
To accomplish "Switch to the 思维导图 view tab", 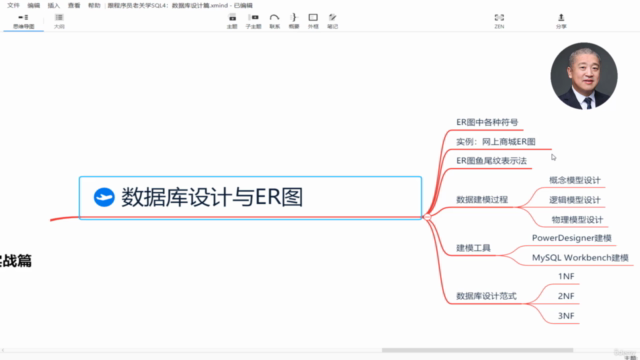I will (23, 21).
